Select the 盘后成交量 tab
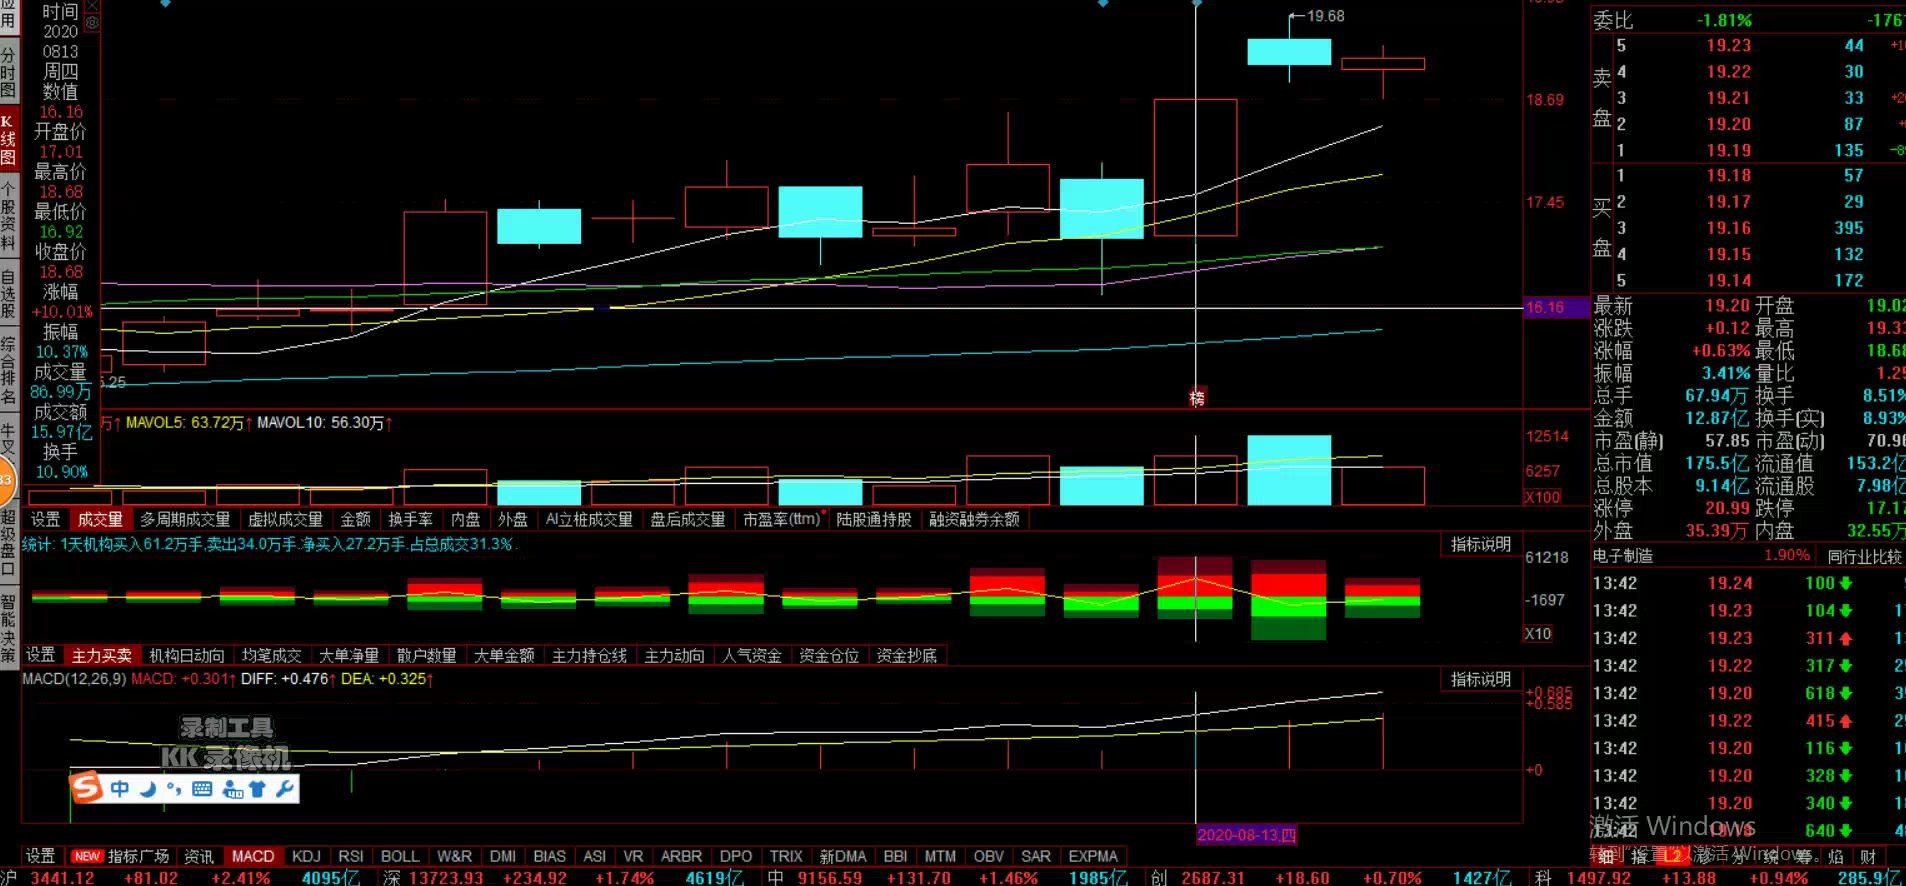This screenshot has width=1906, height=886. 687,519
